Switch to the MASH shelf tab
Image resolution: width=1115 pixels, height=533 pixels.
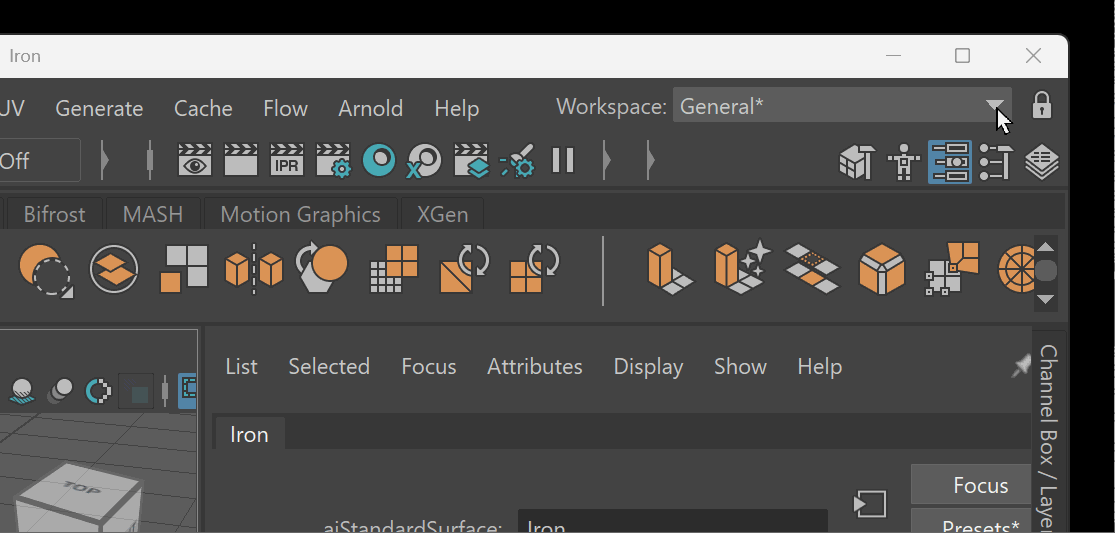coord(153,214)
